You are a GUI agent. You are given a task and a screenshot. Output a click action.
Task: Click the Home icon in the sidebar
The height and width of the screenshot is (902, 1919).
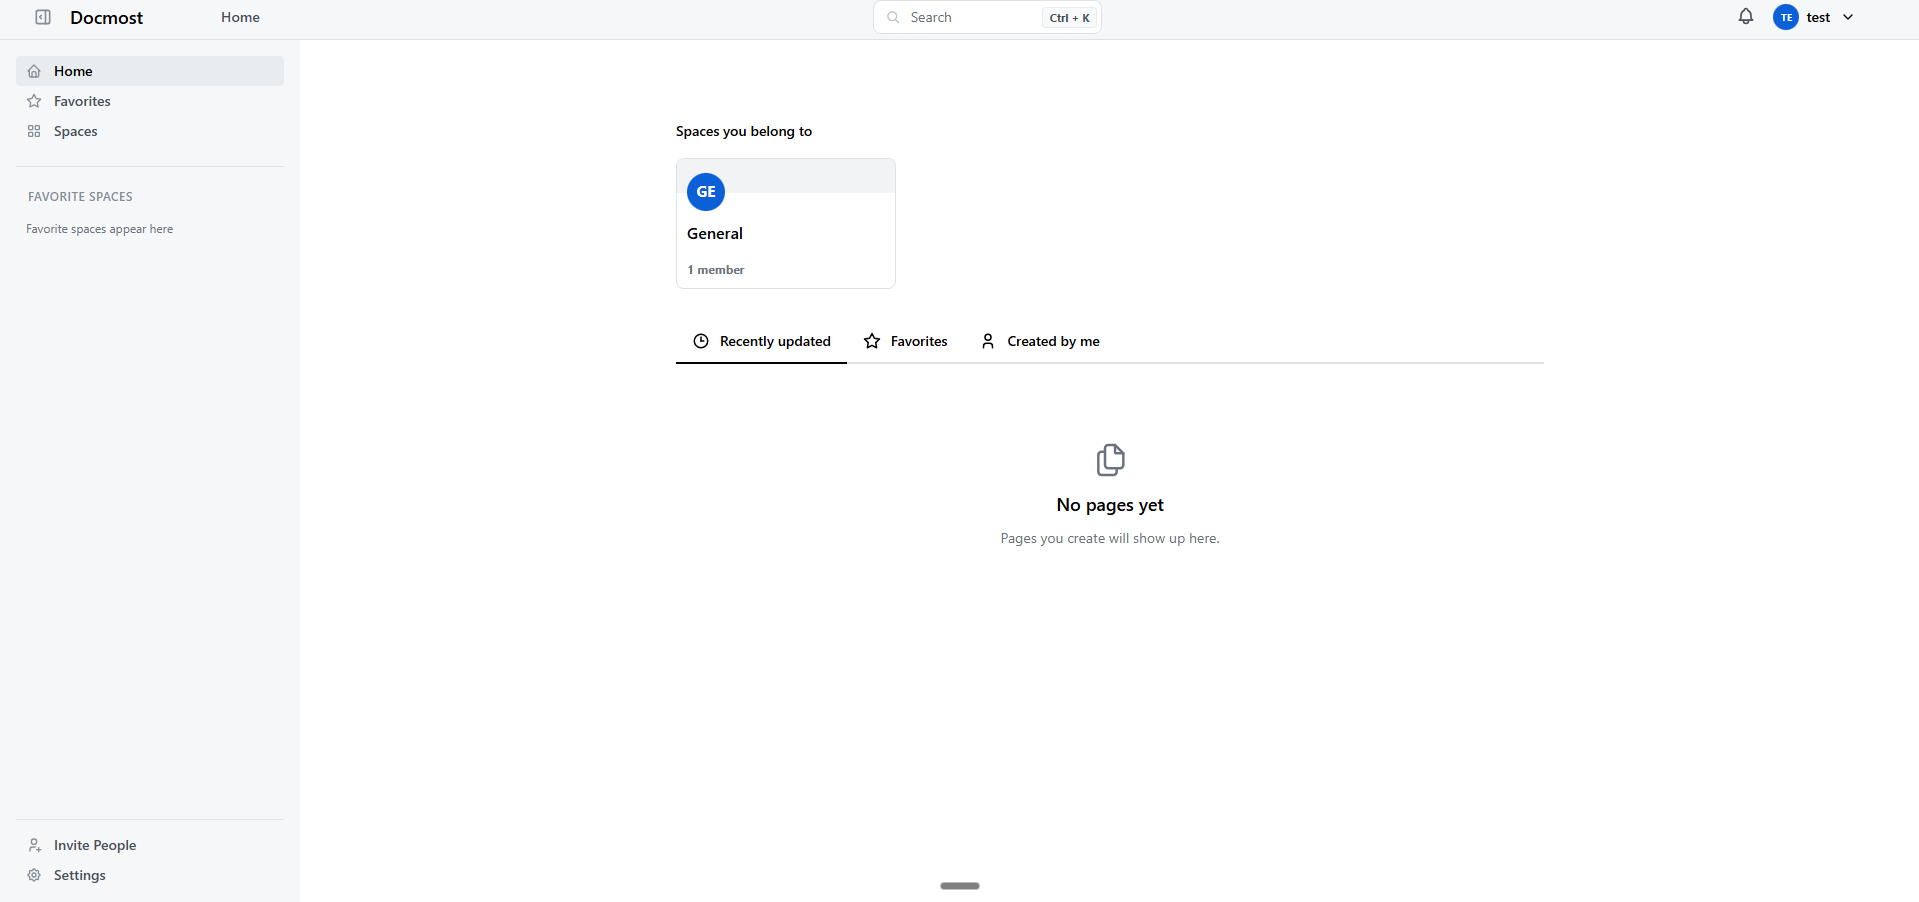click(34, 70)
